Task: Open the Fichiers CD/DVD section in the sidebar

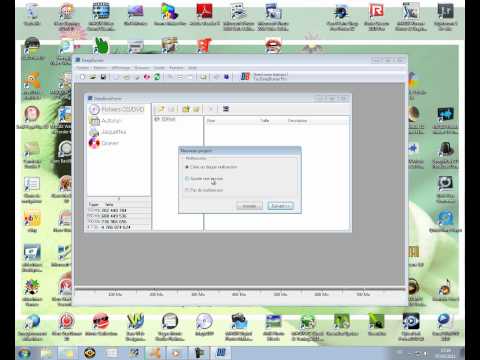Action: (117, 109)
